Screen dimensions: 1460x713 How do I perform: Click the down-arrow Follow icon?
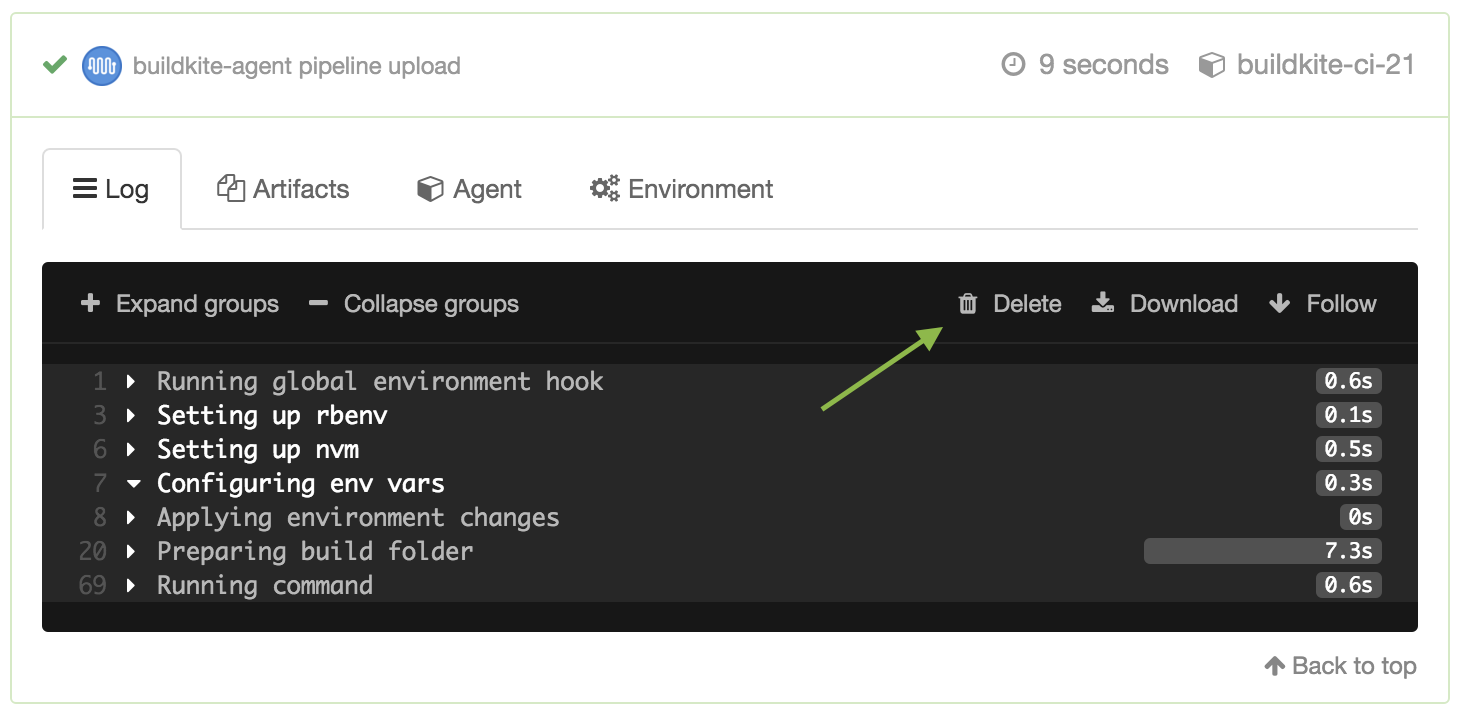tap(1281, 304)
